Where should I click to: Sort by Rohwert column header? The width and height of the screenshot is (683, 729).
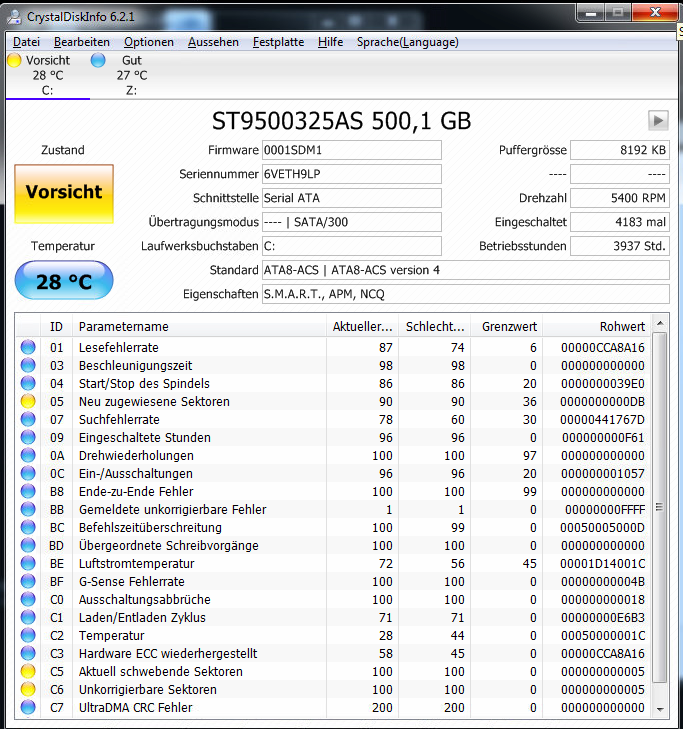597,326
